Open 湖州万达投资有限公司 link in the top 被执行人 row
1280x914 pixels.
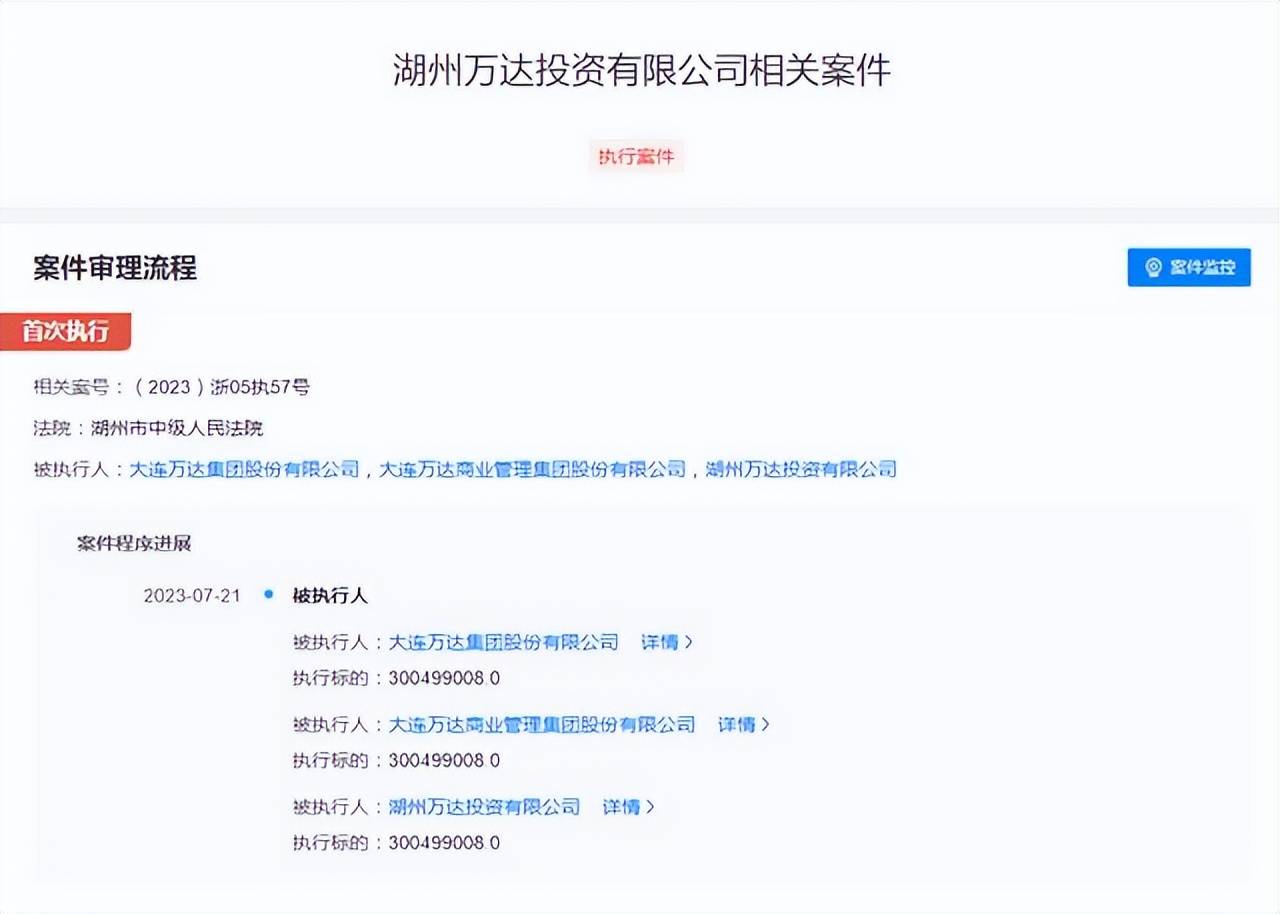(801, 469)
